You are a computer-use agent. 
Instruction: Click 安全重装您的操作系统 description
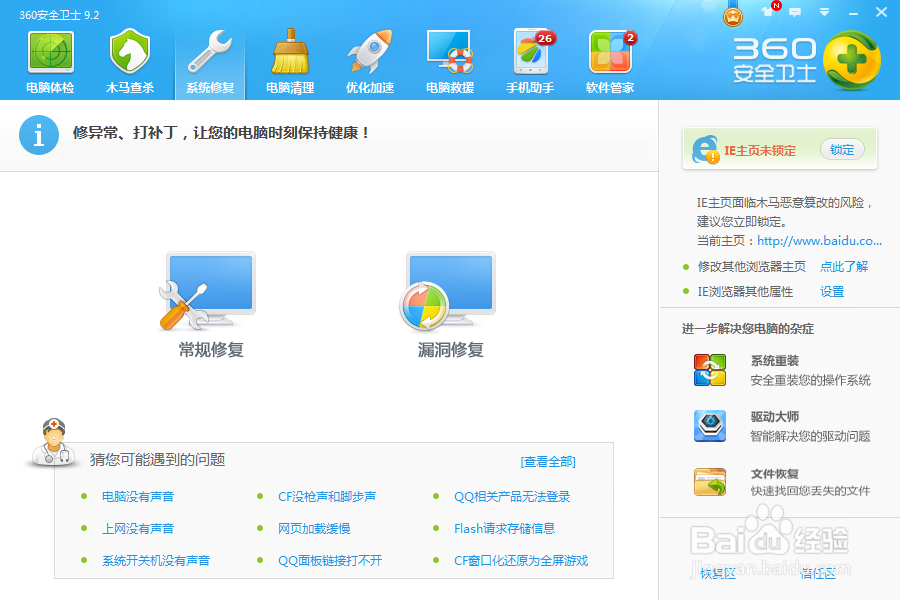(810, 380)
